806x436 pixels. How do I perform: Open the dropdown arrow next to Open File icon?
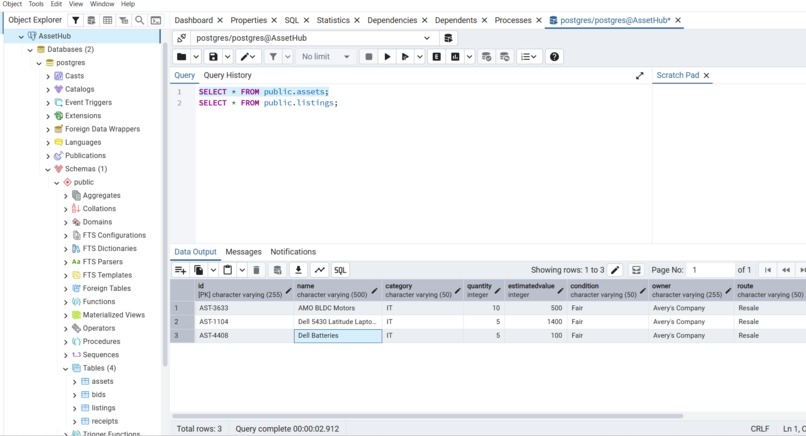coord(196,57)
